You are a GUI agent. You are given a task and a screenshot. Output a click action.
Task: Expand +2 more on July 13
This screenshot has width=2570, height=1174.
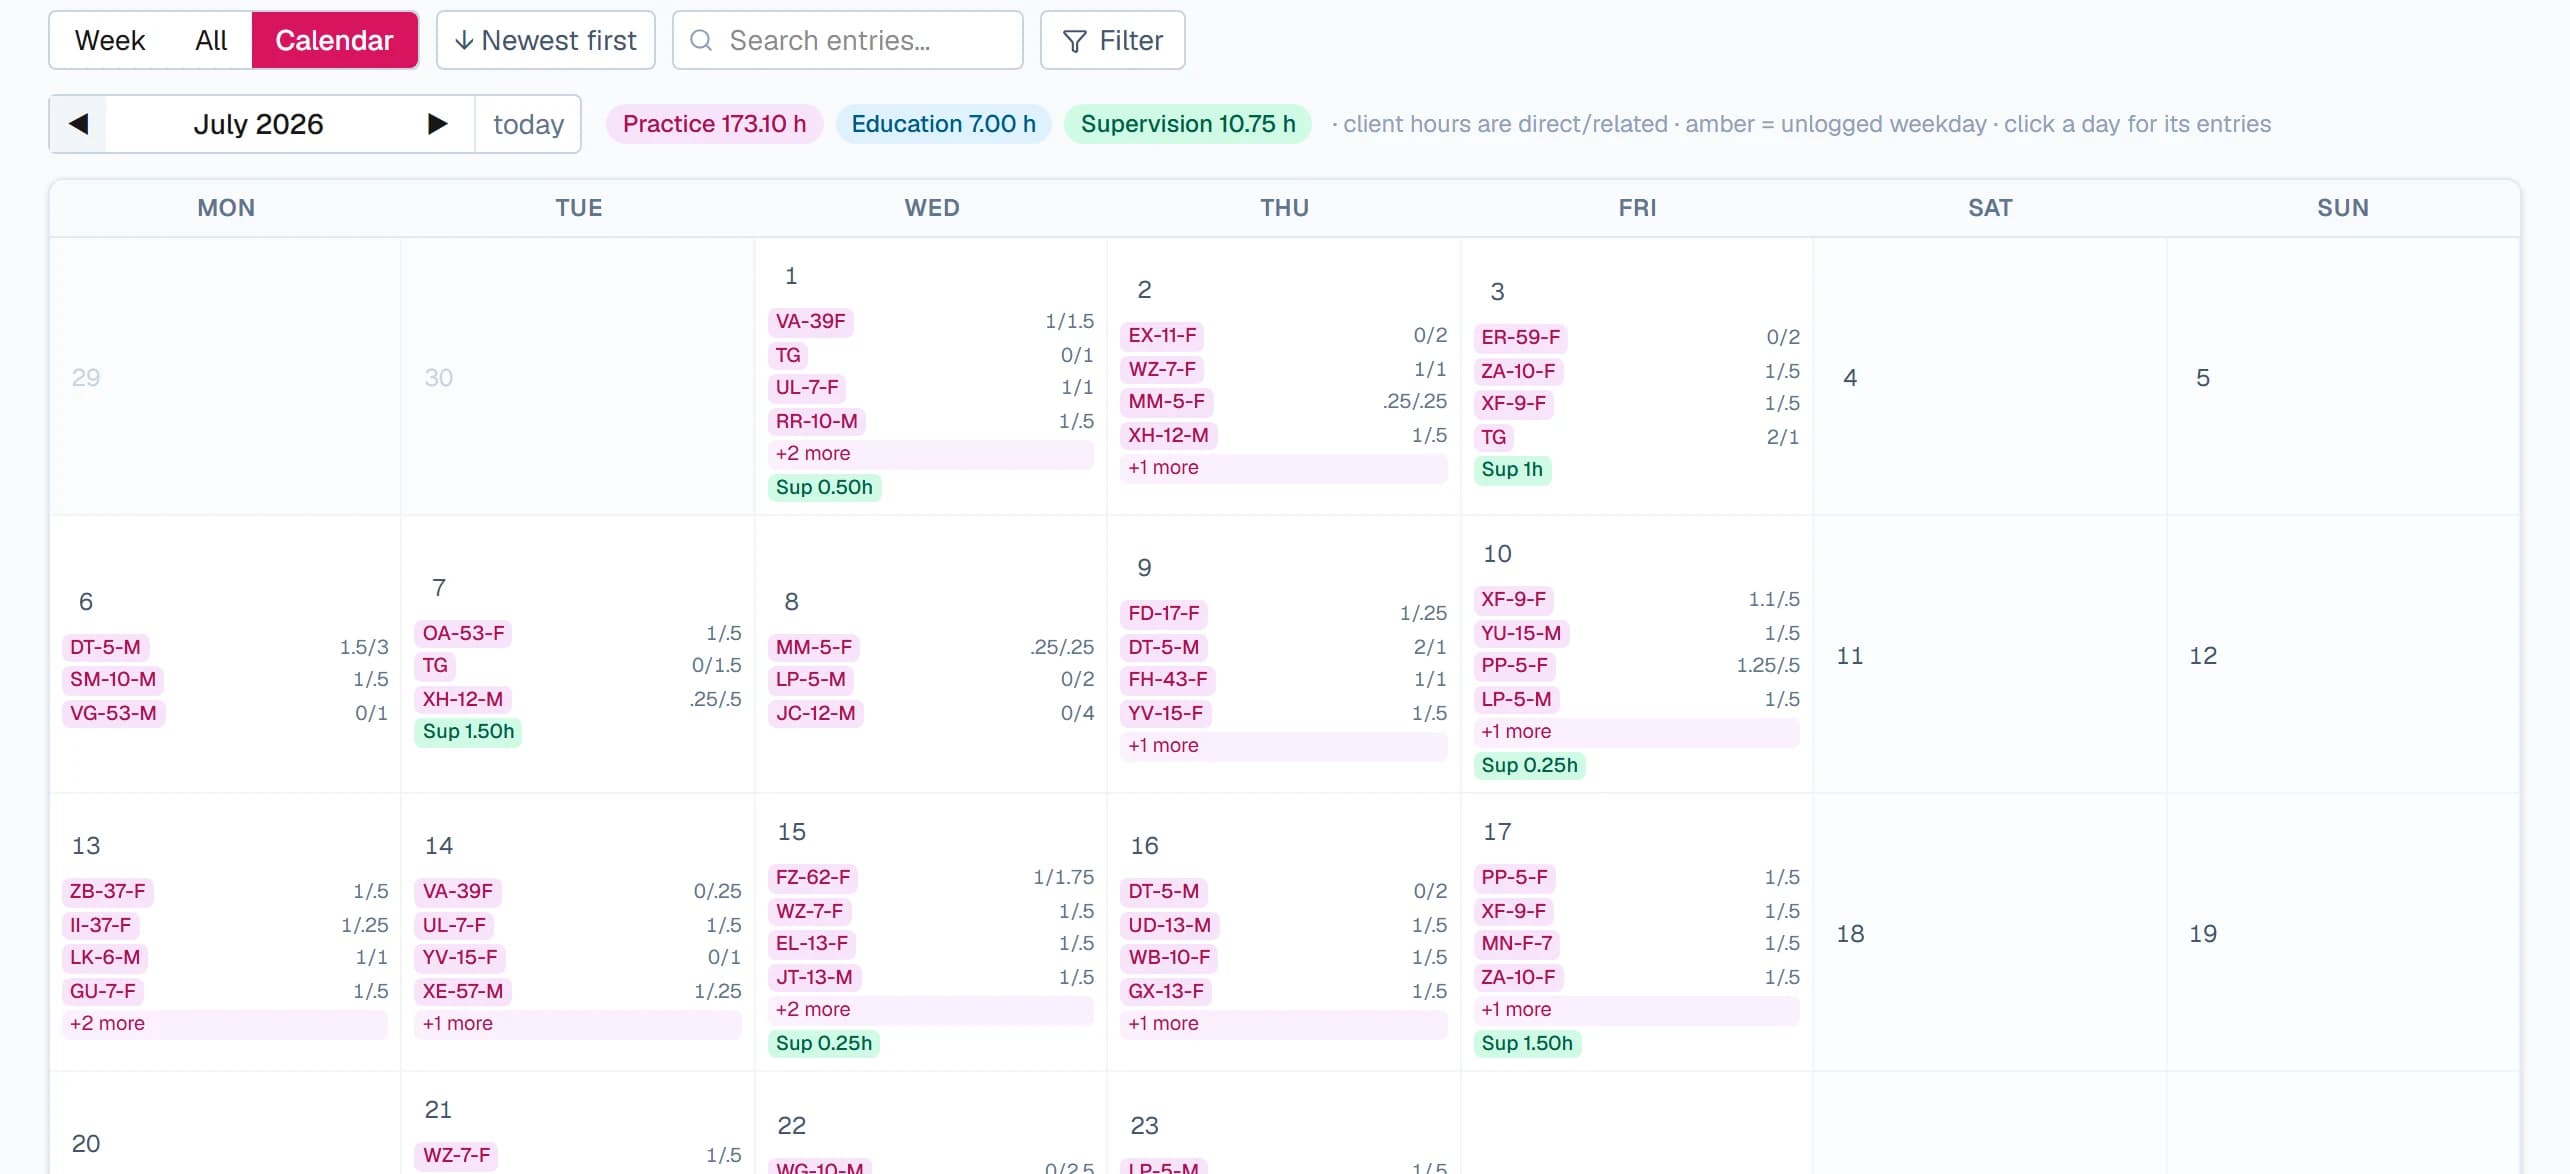click(225, 1024)
